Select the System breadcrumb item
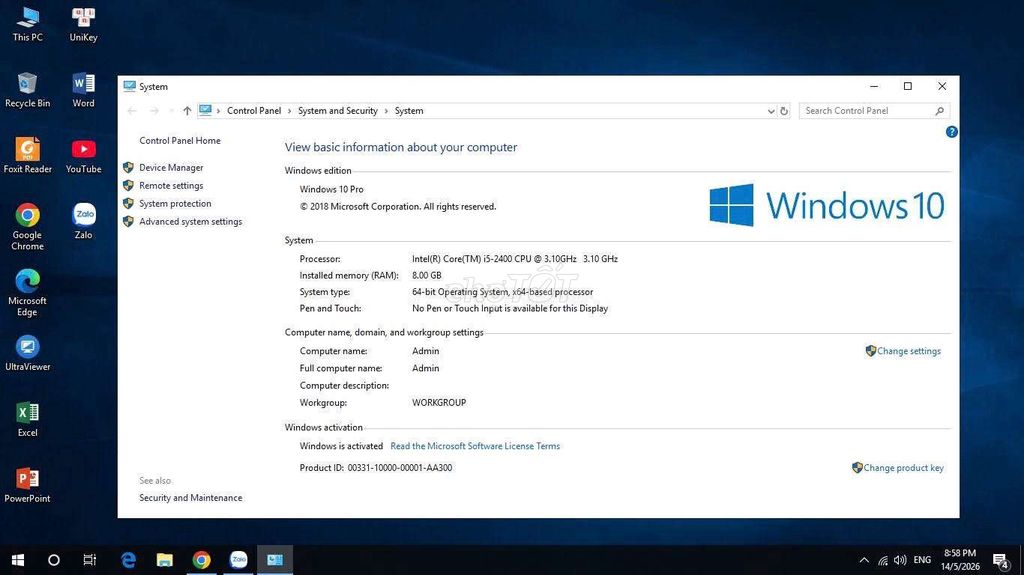 (409, 111)
